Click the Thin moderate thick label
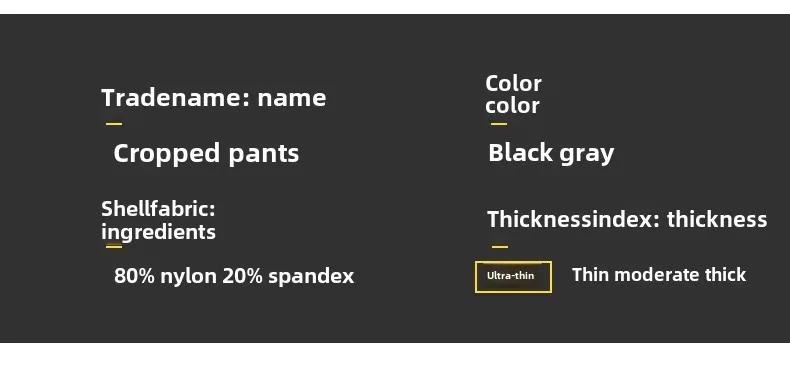The height and width of the screenshot is (379, 790). click(659, 275)
